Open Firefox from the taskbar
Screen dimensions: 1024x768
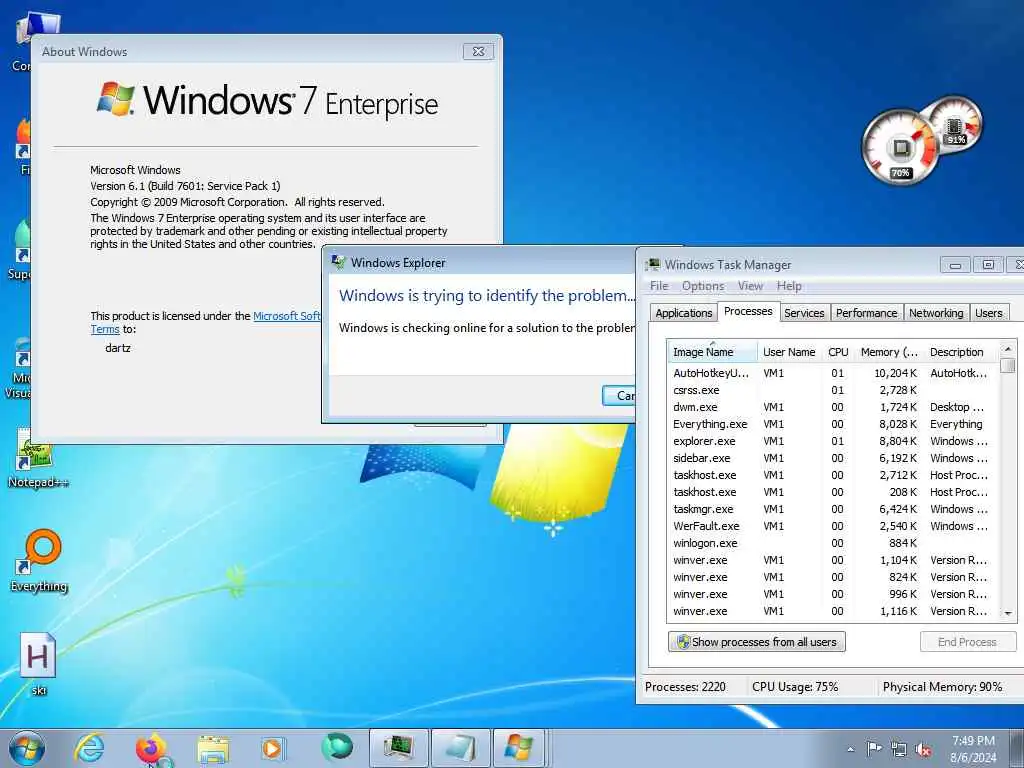click(x=151, y=748)
